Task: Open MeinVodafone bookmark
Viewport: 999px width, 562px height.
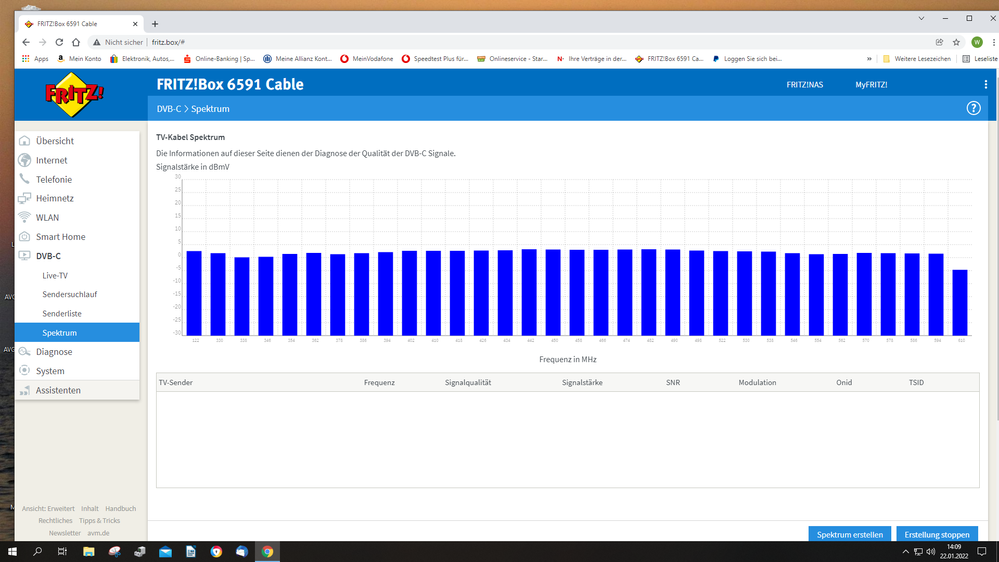Action: tap(367, 59)
